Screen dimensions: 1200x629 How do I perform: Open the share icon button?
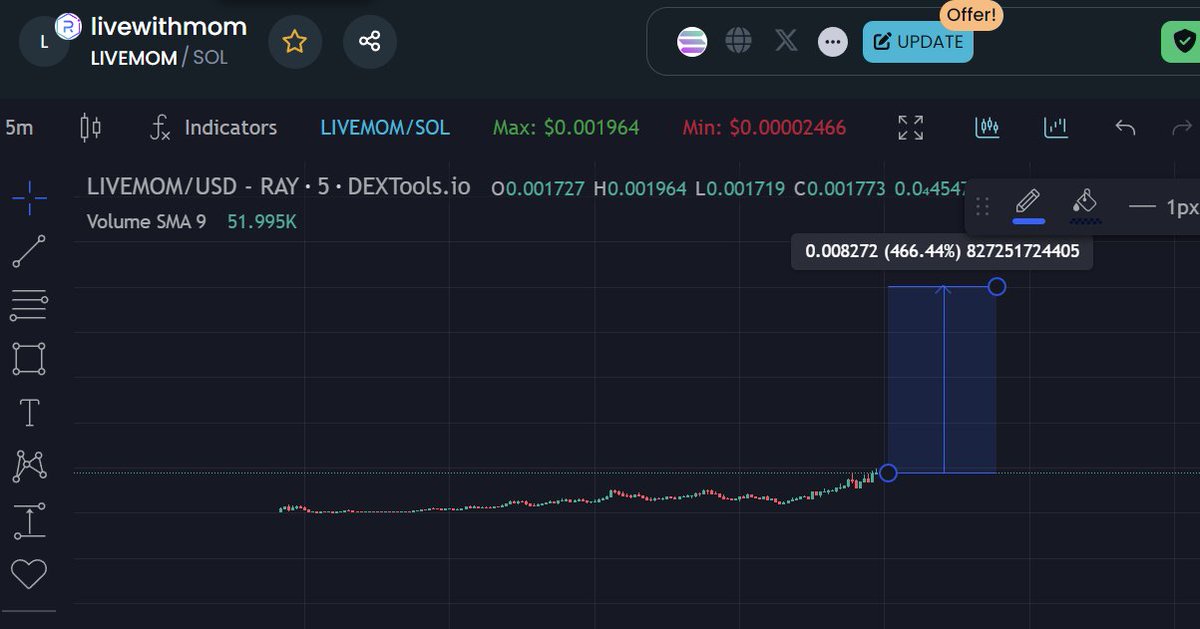(369, 42)
